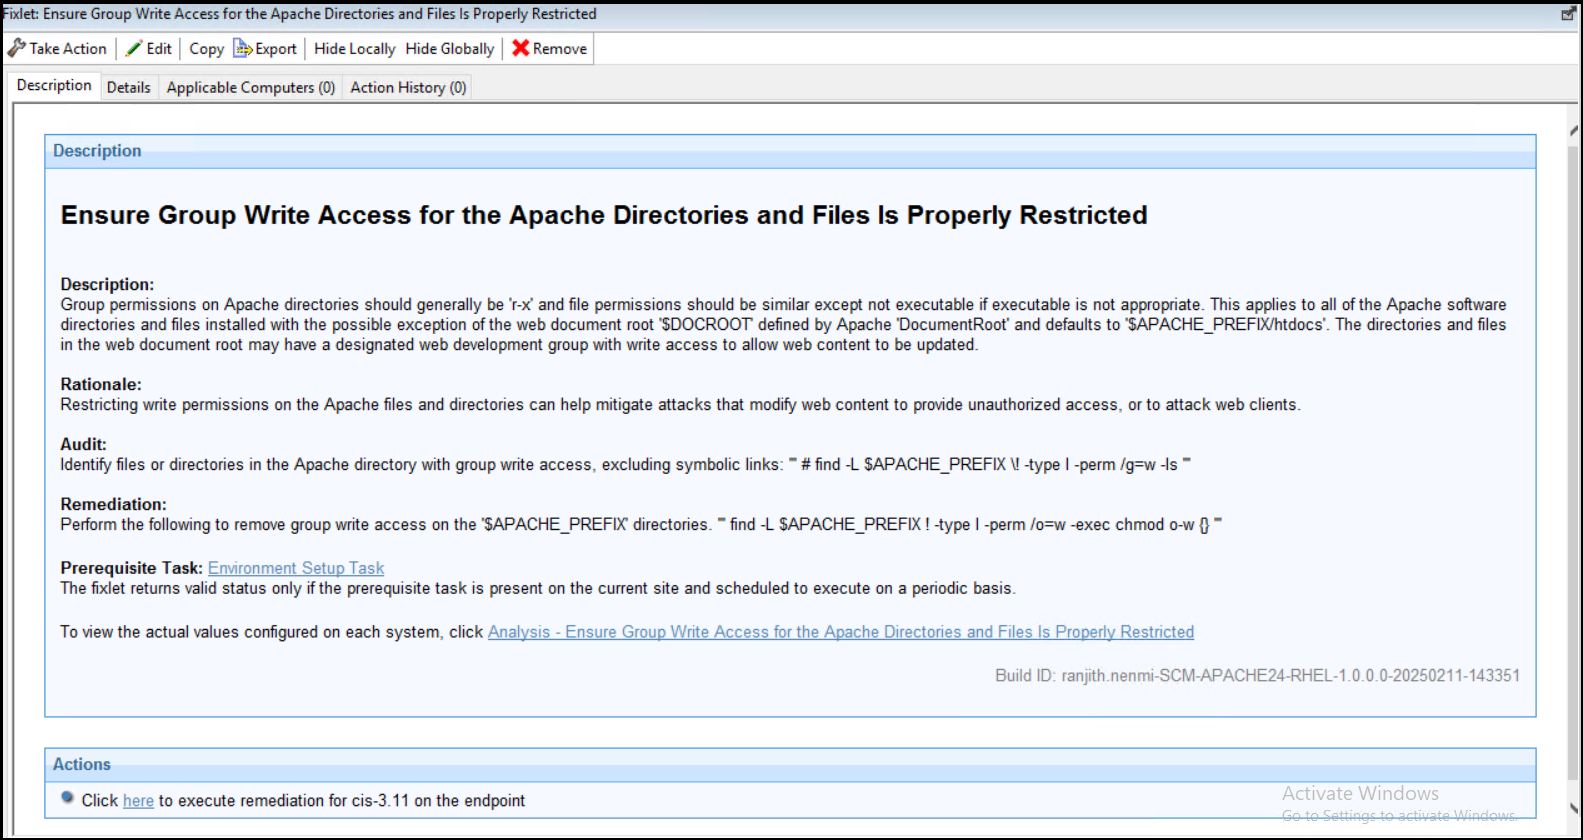Click the large fixlet title heading

click(604, 215)
